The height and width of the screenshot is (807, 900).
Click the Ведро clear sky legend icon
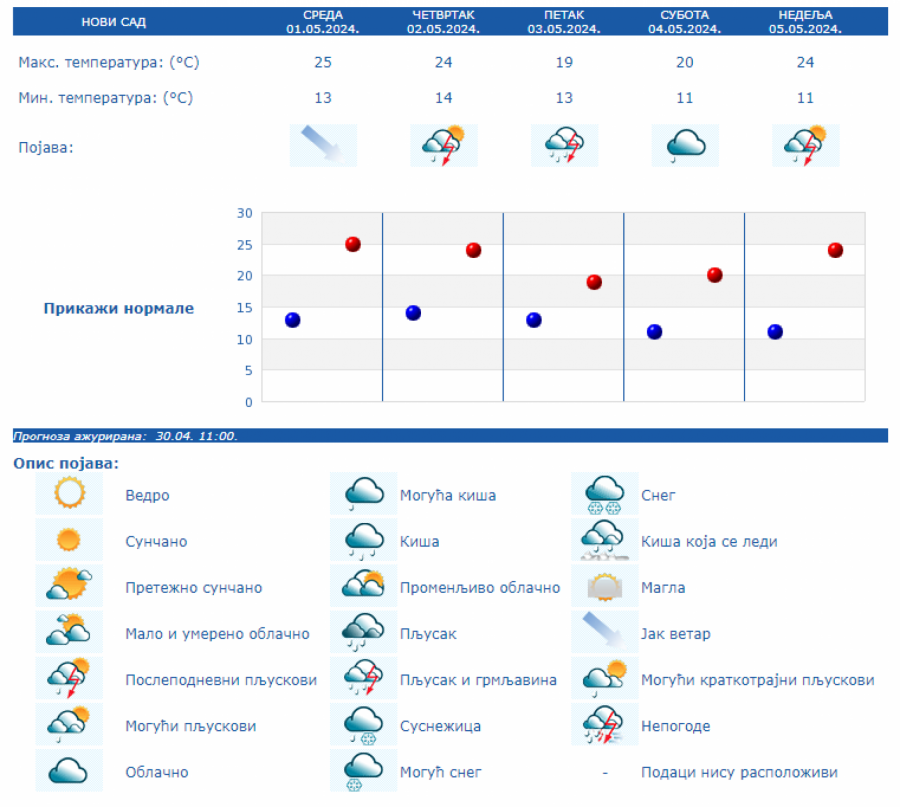coord(69,494)
